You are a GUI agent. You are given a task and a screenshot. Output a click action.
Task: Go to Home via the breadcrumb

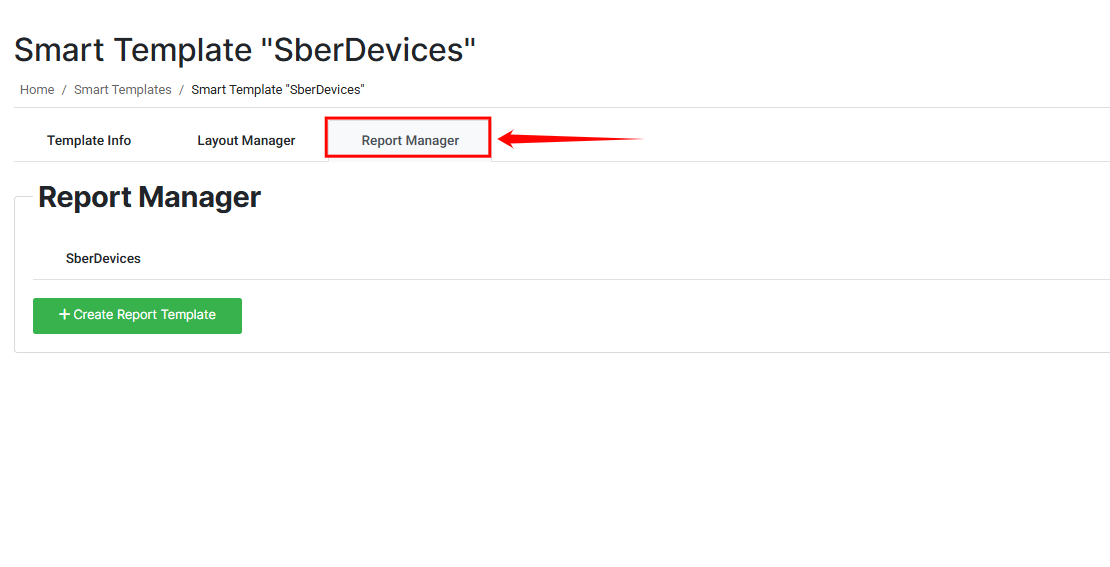coord(37,90)
